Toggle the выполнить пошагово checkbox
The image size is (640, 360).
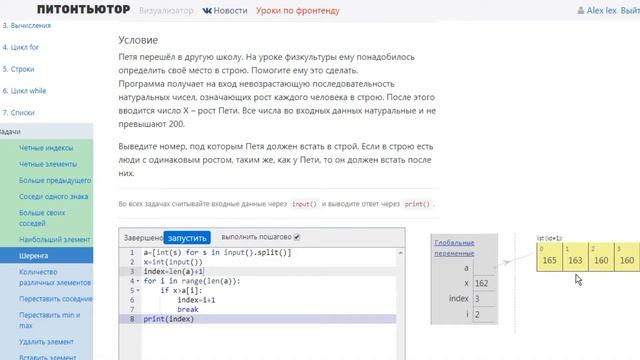297,237
